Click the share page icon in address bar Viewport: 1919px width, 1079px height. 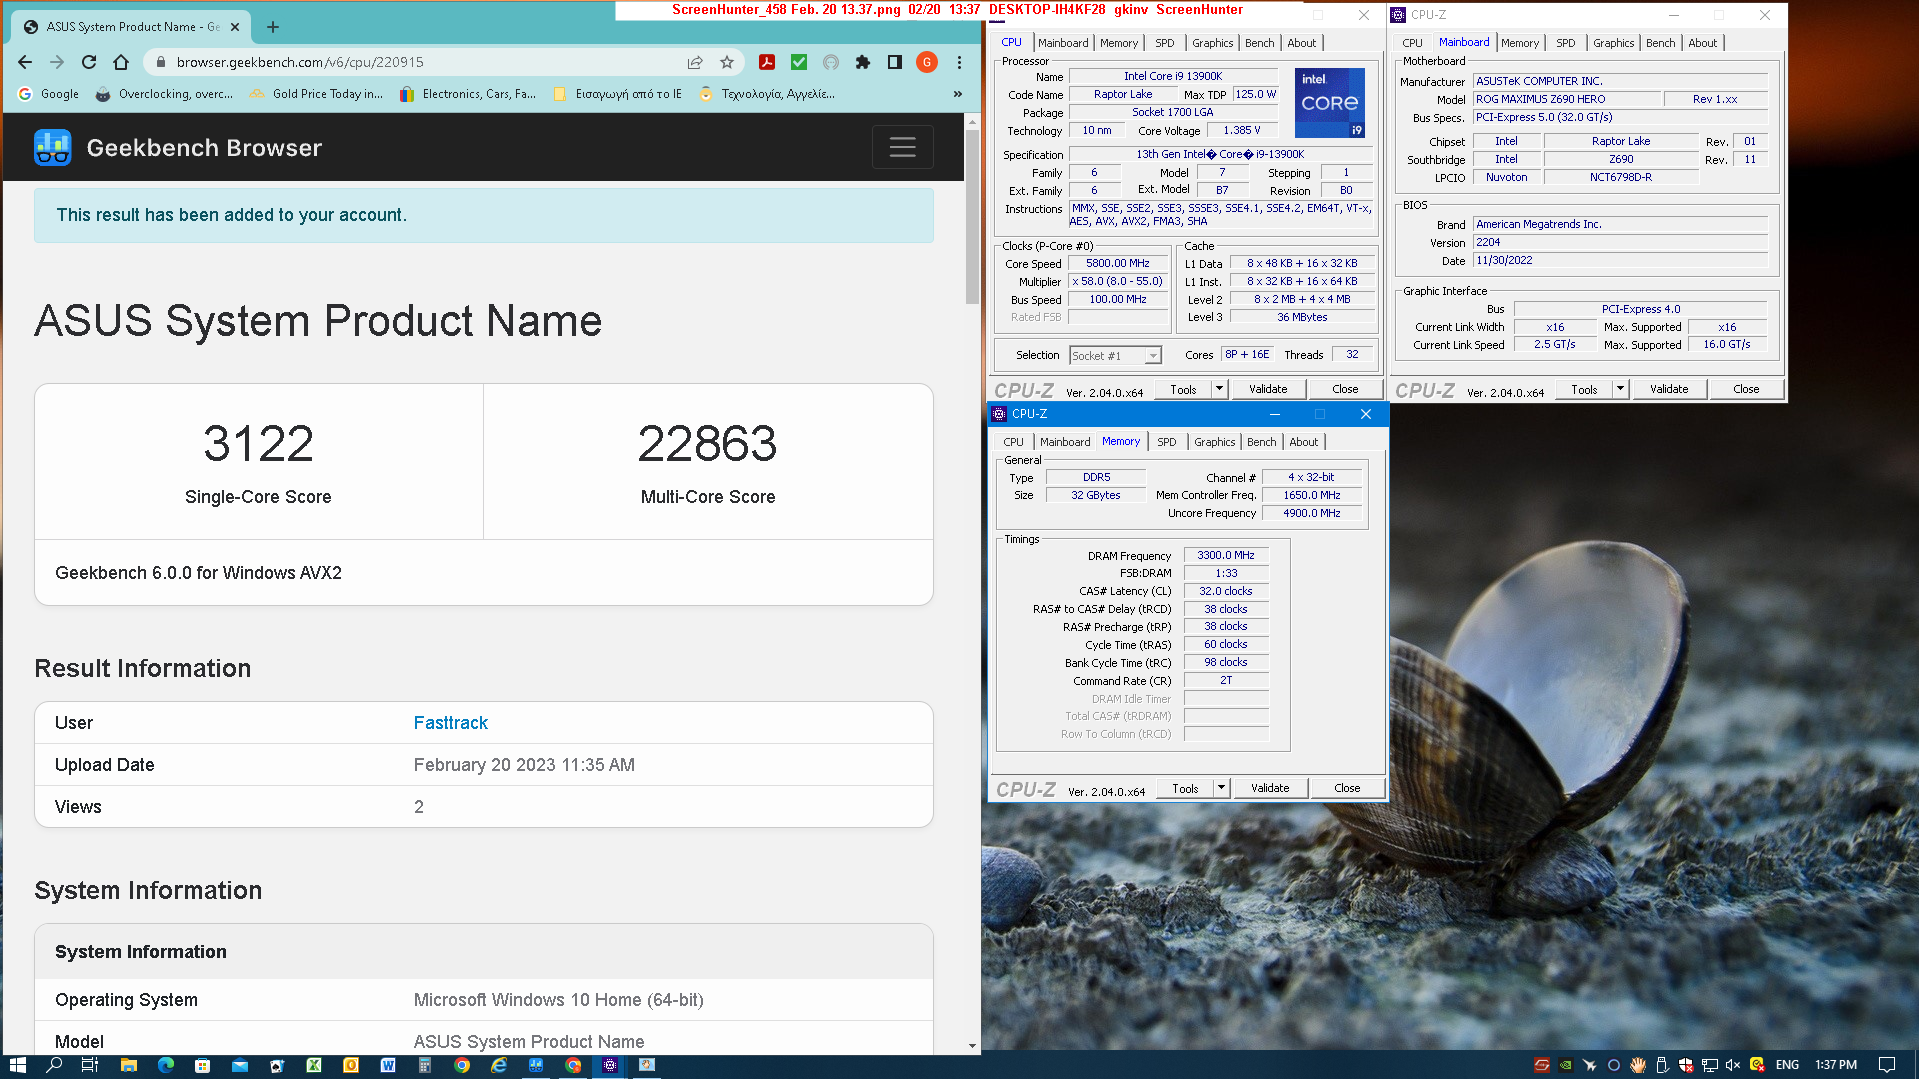pos(695,62)
